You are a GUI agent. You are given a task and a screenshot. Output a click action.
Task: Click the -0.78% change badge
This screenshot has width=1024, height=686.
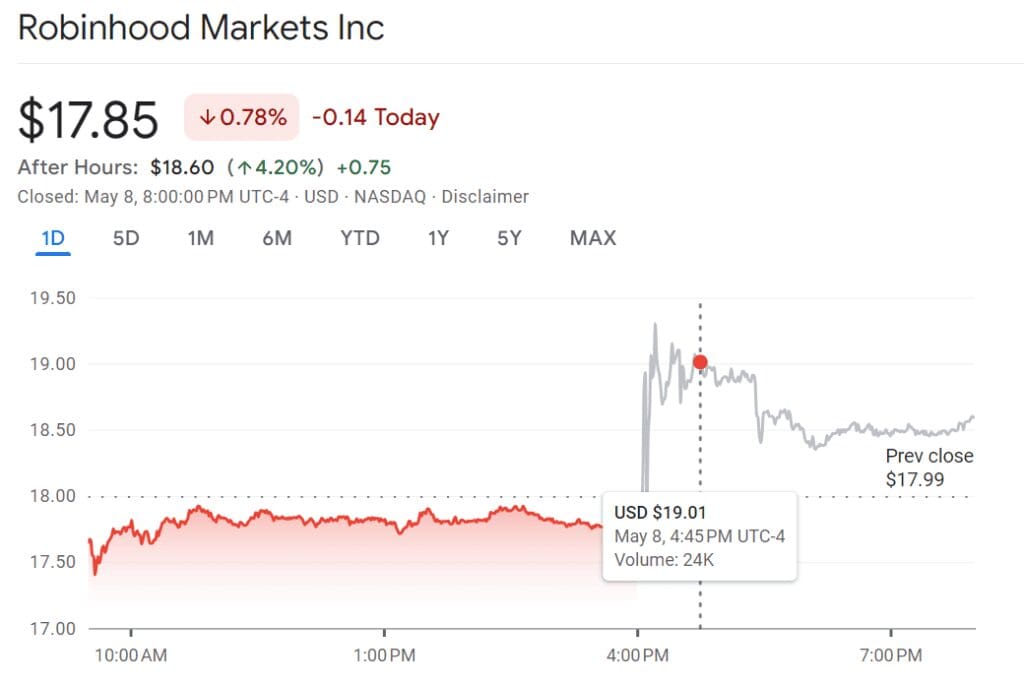[x=240, y=117]
